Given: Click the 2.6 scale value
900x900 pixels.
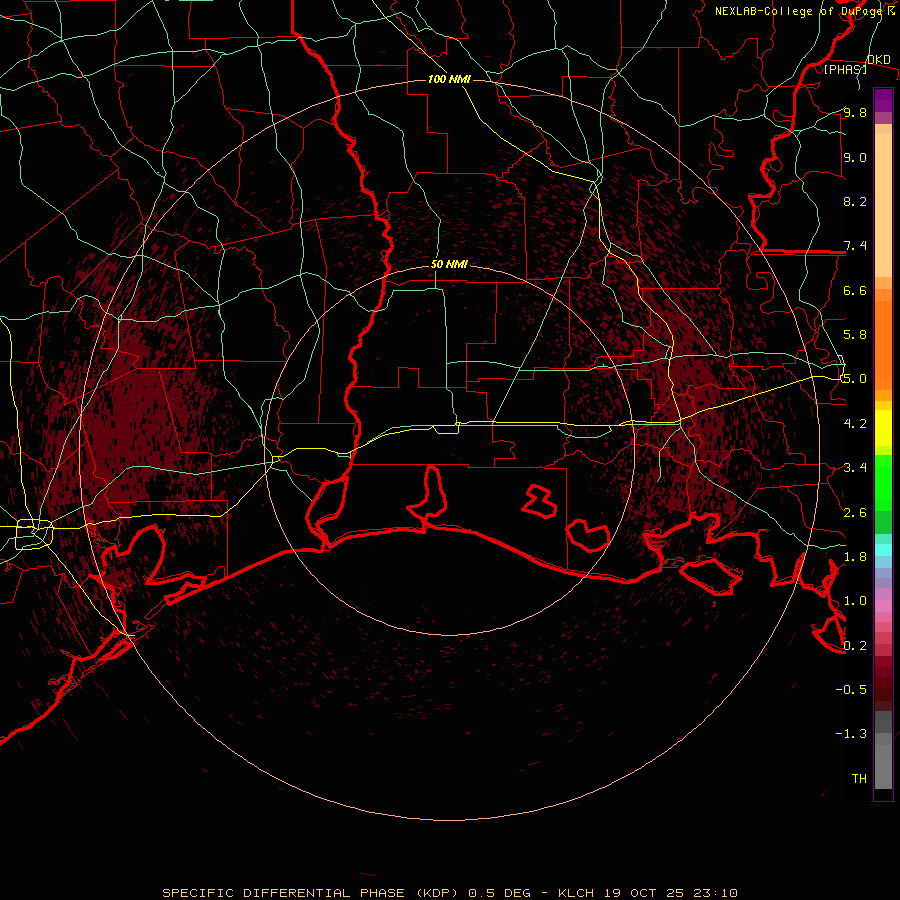Looking at the screenshot, I should click(x=855, y=513).
